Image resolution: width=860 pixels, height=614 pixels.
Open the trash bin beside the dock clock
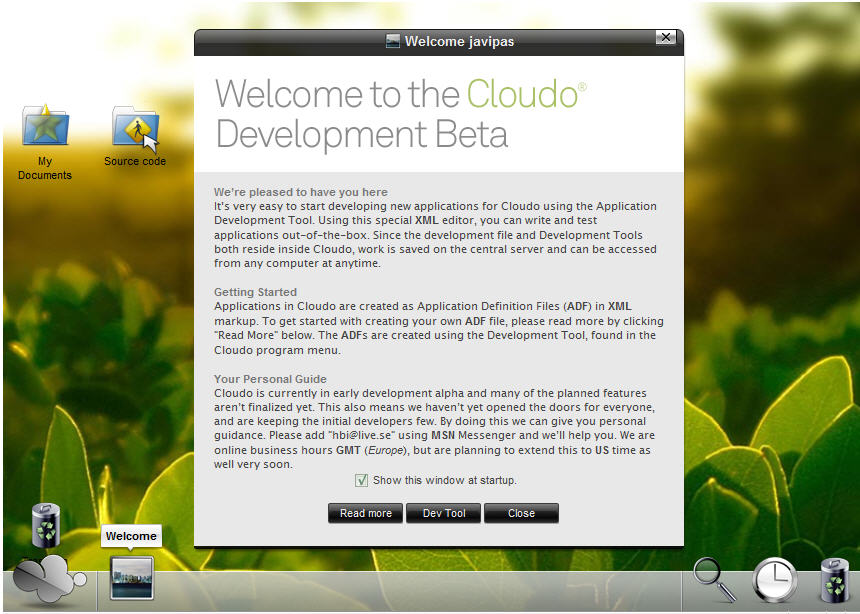(834, 581)
